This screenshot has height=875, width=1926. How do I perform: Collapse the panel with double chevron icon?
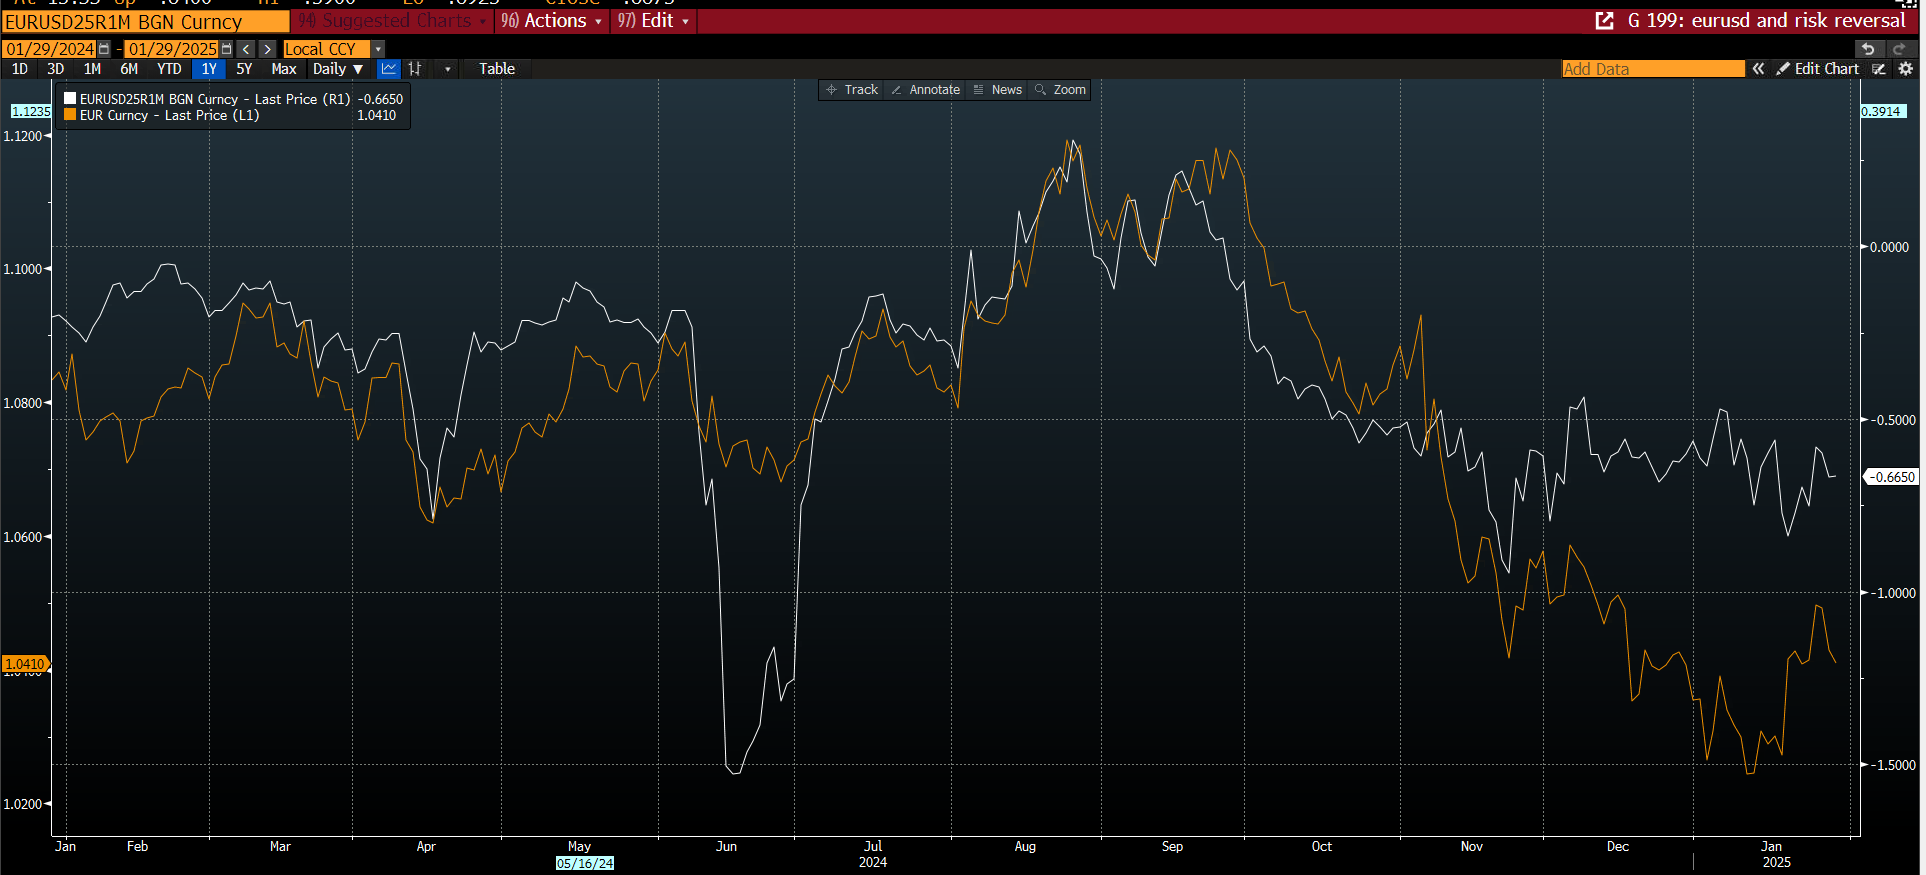click(1758, 69)
